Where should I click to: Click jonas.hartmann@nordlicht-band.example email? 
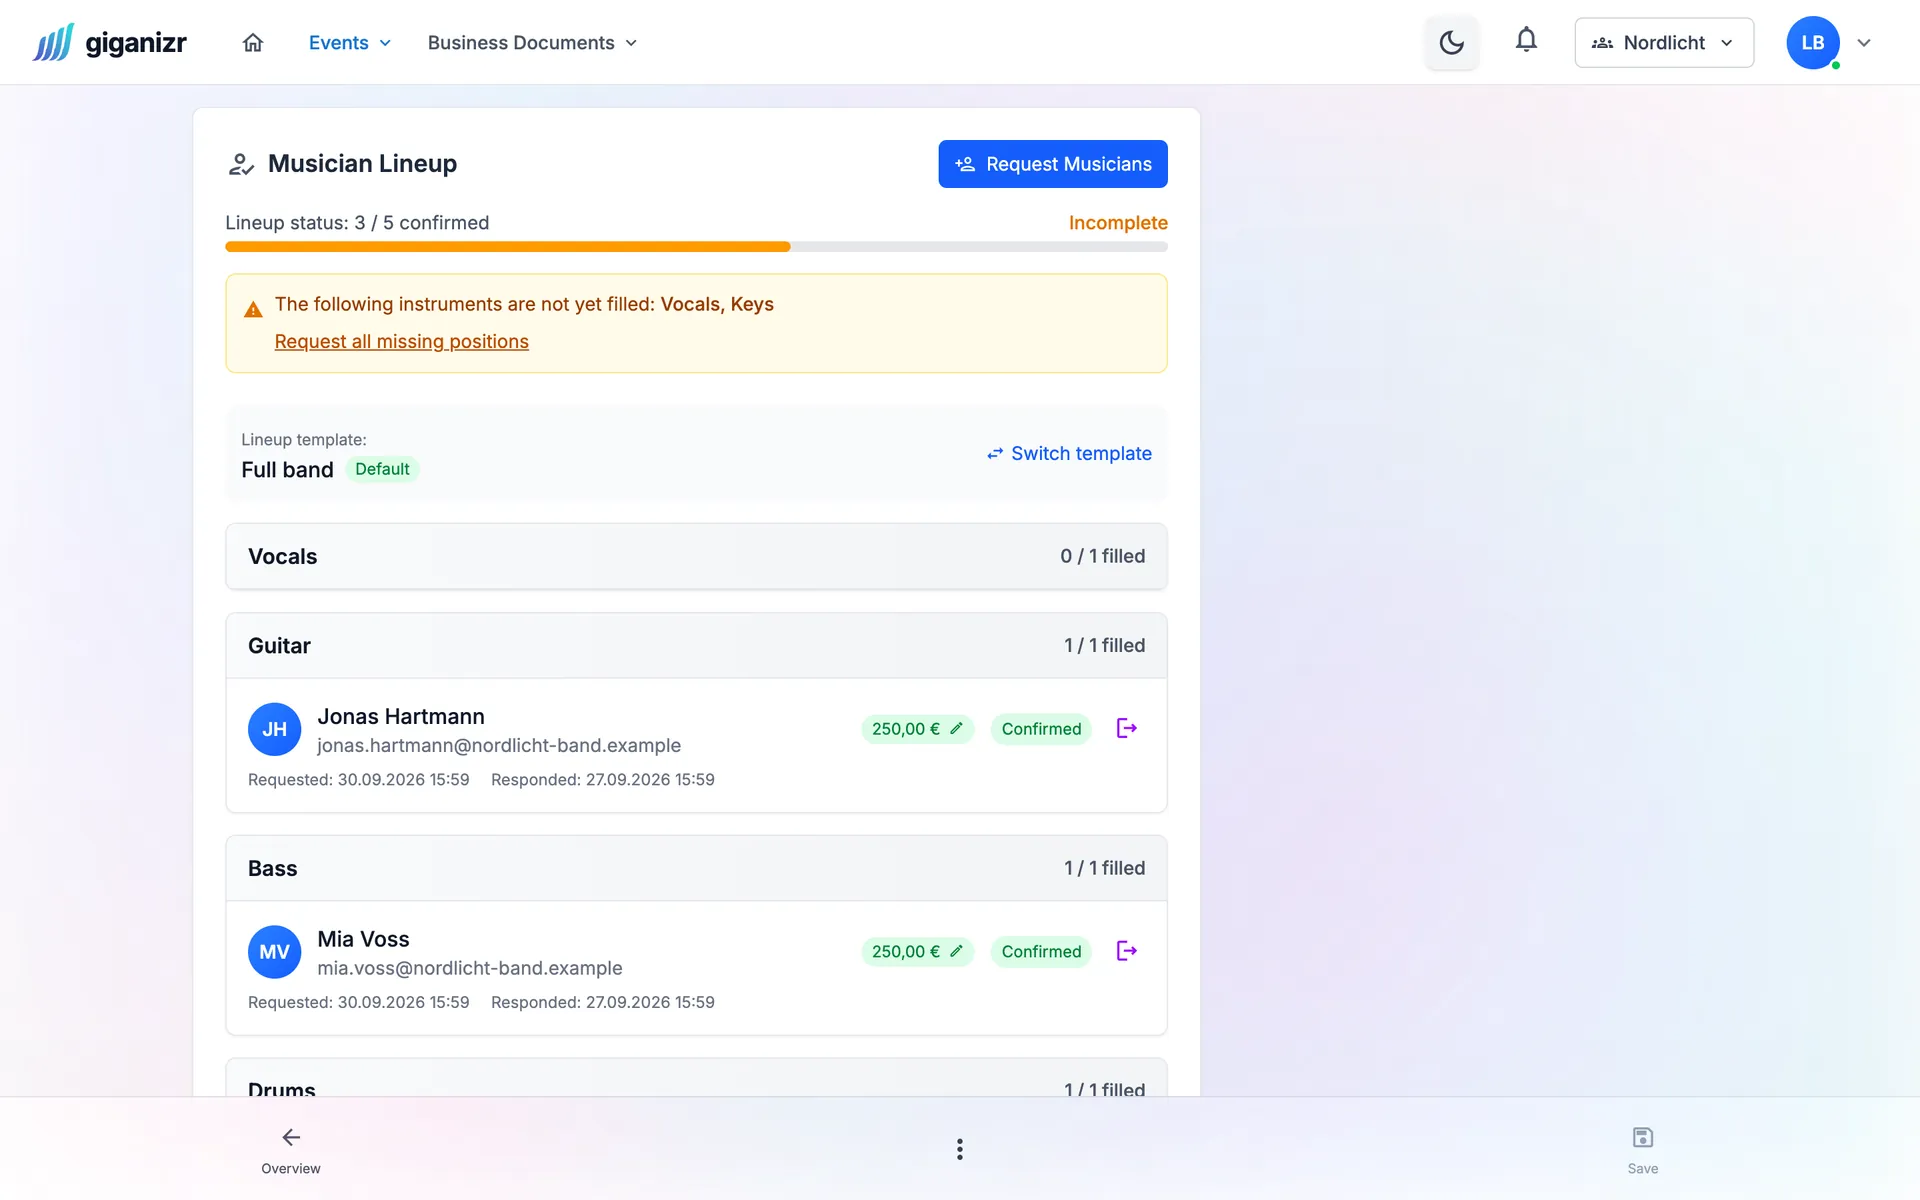pos(499,745)
